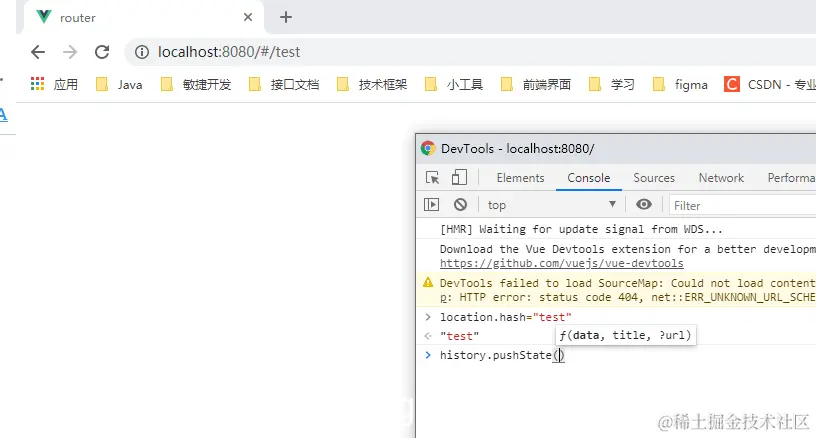The image size is (816, 438).
Task: Click the location.hash="test" console entry
Action: coord(506,317)
